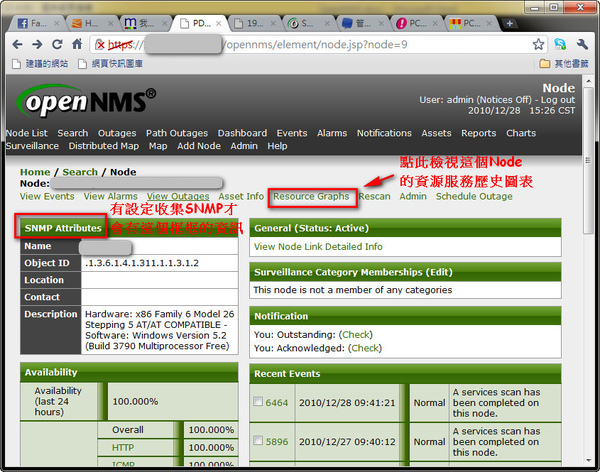Open Add Node navigation item

tap(199, 146)
